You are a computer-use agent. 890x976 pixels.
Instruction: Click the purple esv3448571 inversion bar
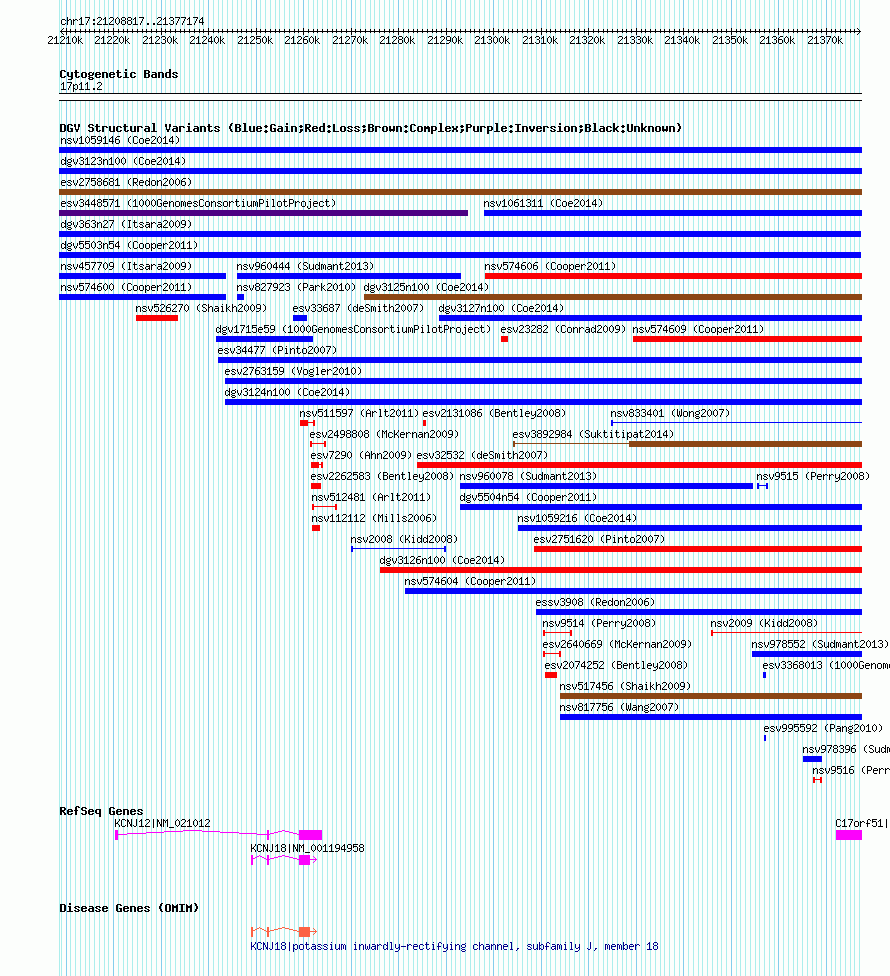(263, 213)
